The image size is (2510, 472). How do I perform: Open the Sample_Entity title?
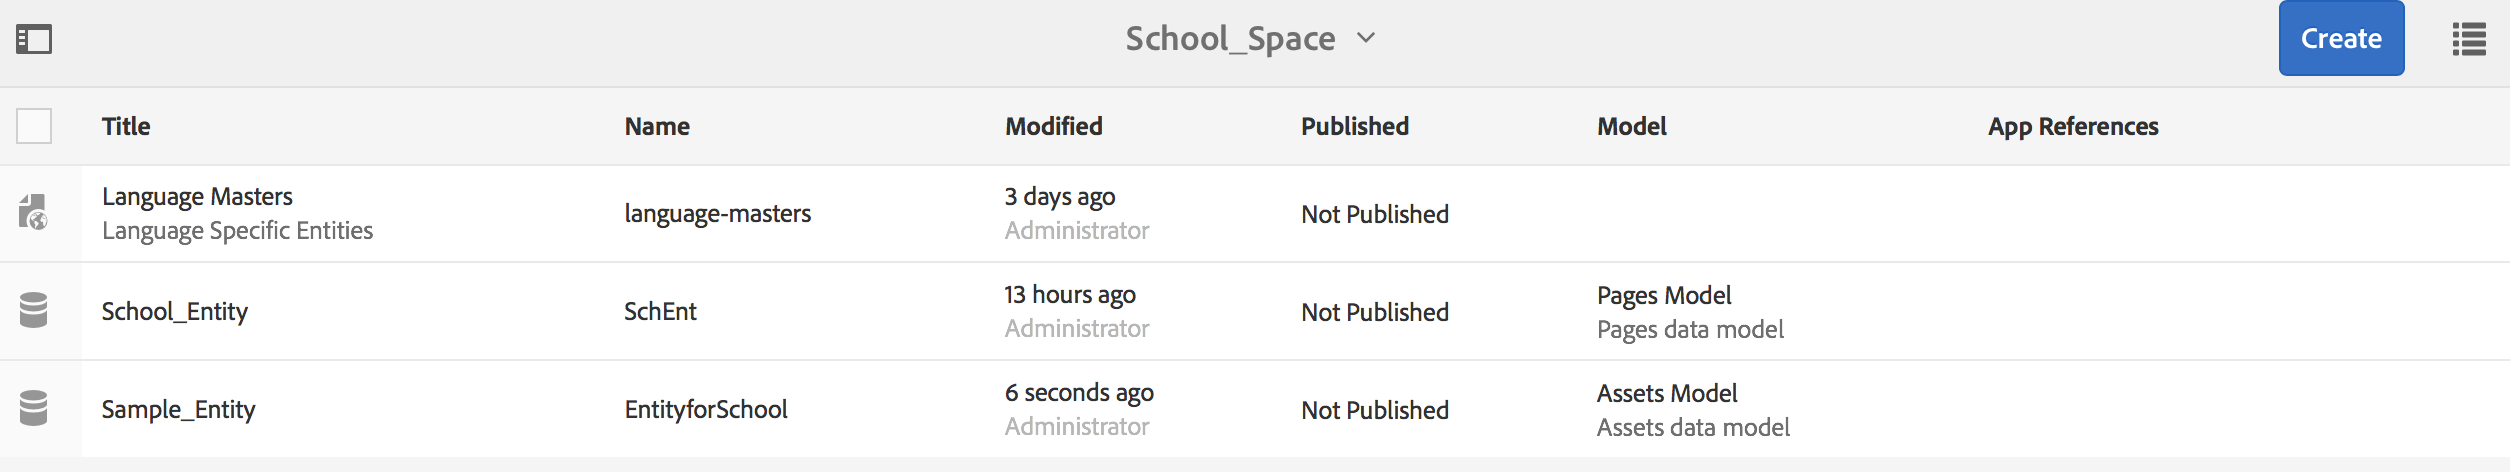click(179, 409)
